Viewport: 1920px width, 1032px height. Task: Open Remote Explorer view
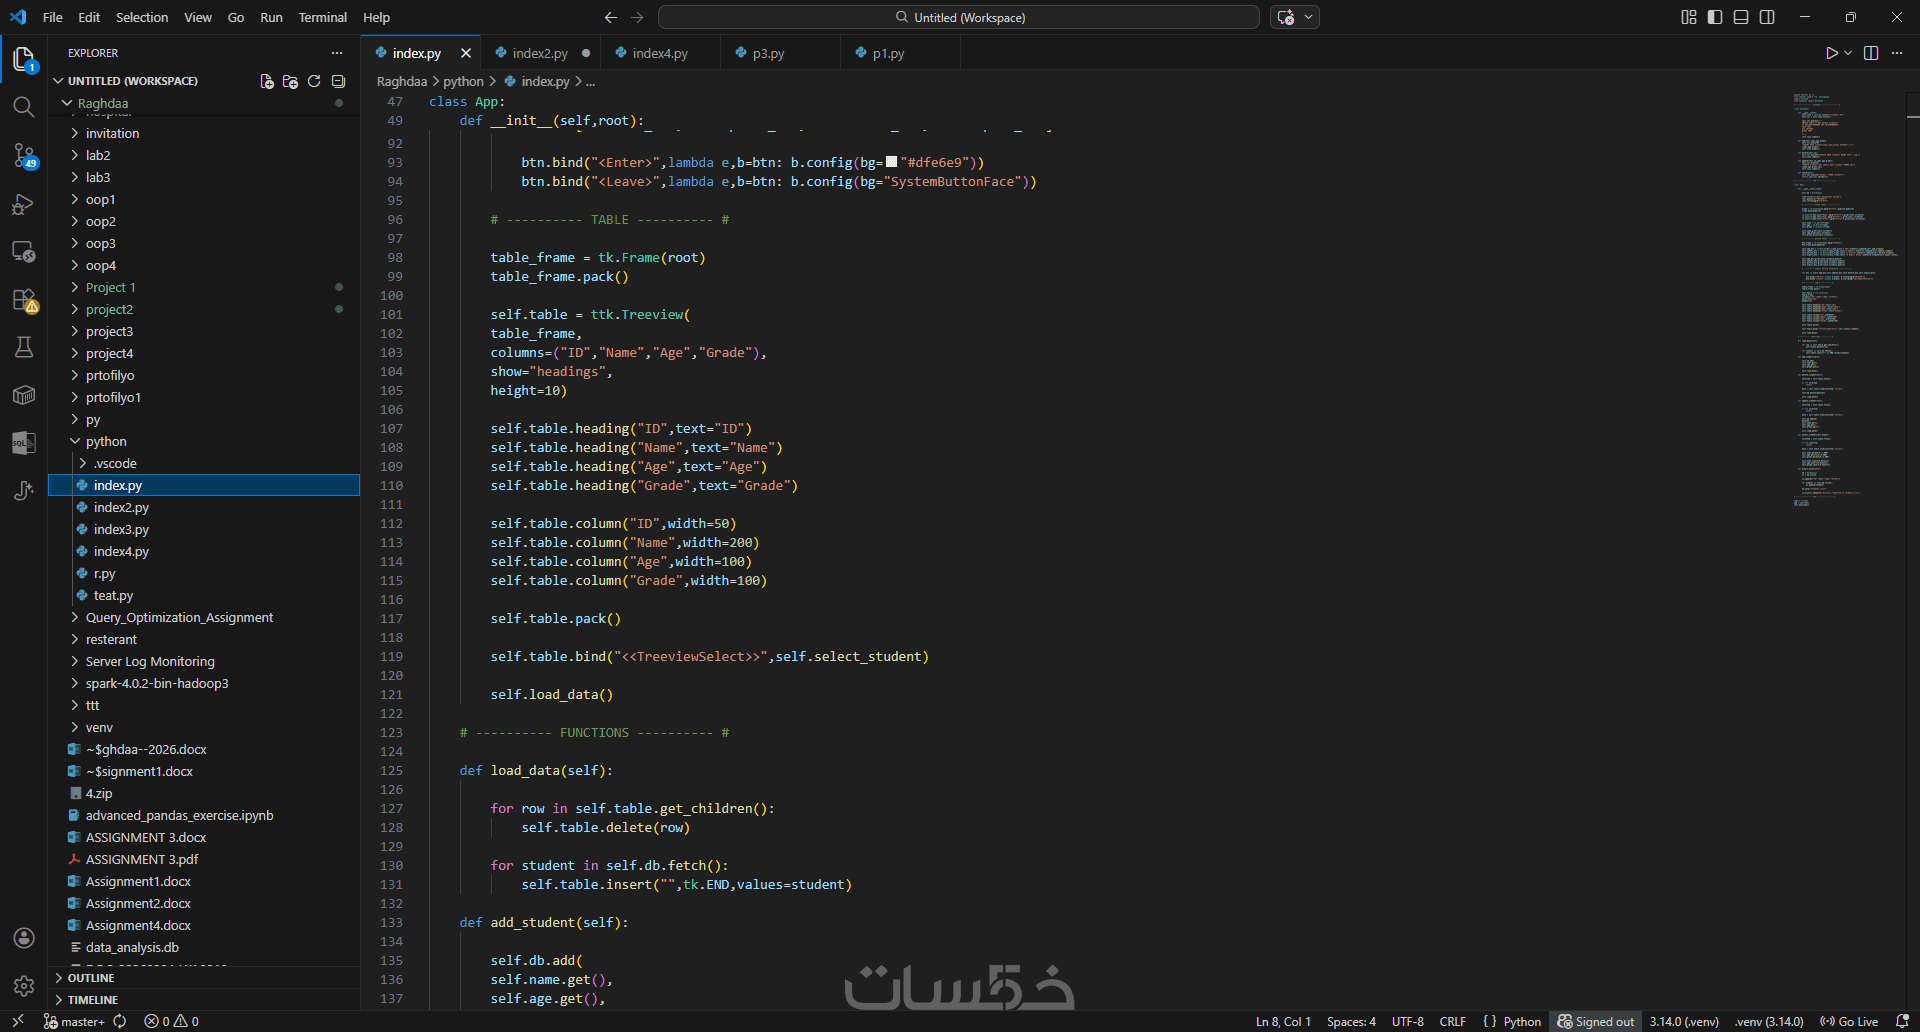pos(24,251)
